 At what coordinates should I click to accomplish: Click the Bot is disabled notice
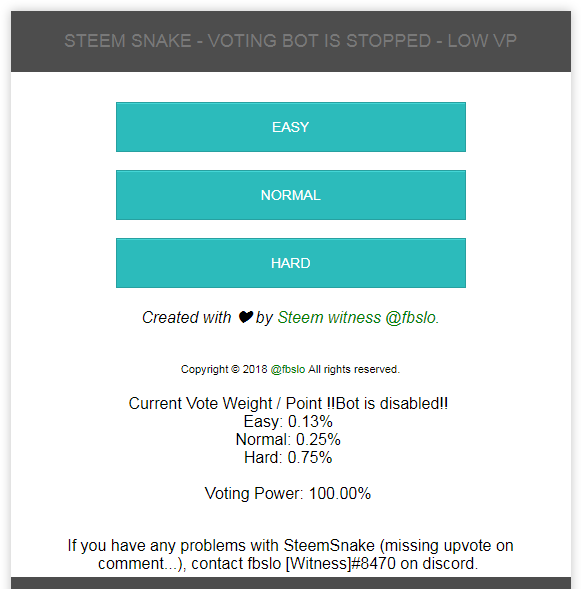tap(387, 403)
